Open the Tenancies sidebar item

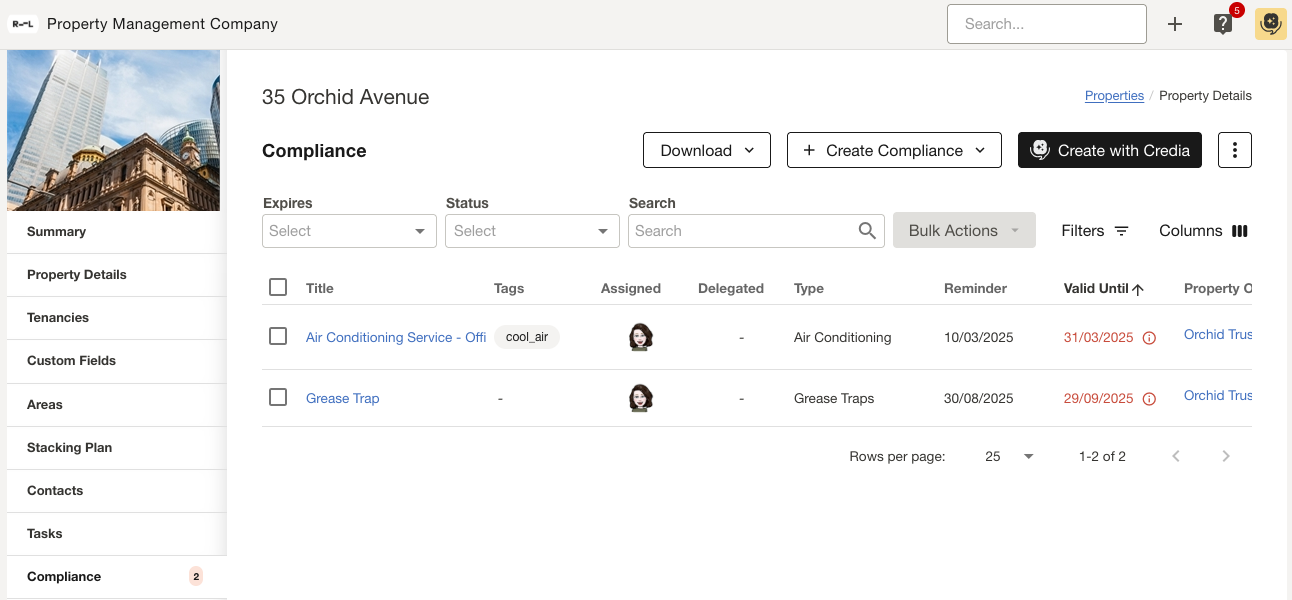(58, 318)
